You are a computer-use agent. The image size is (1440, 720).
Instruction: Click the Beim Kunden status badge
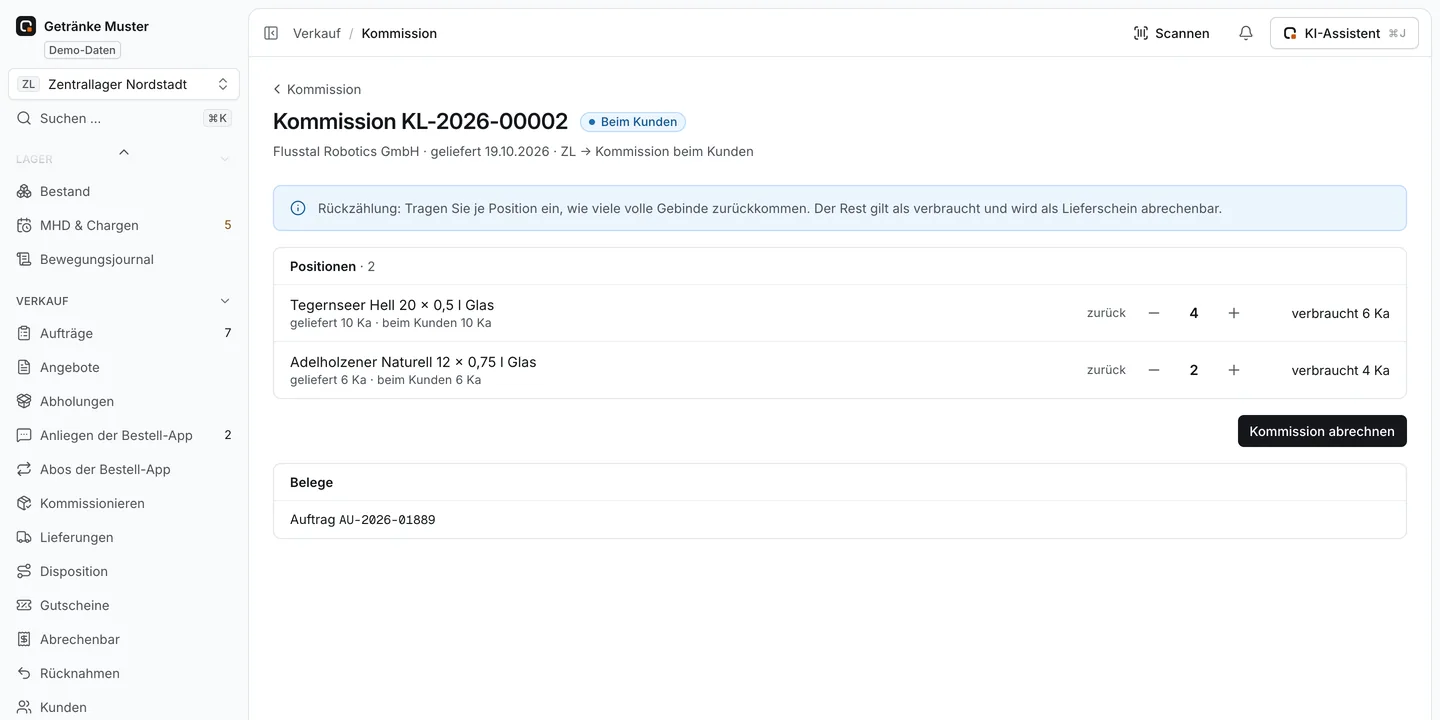click(633, 122)
